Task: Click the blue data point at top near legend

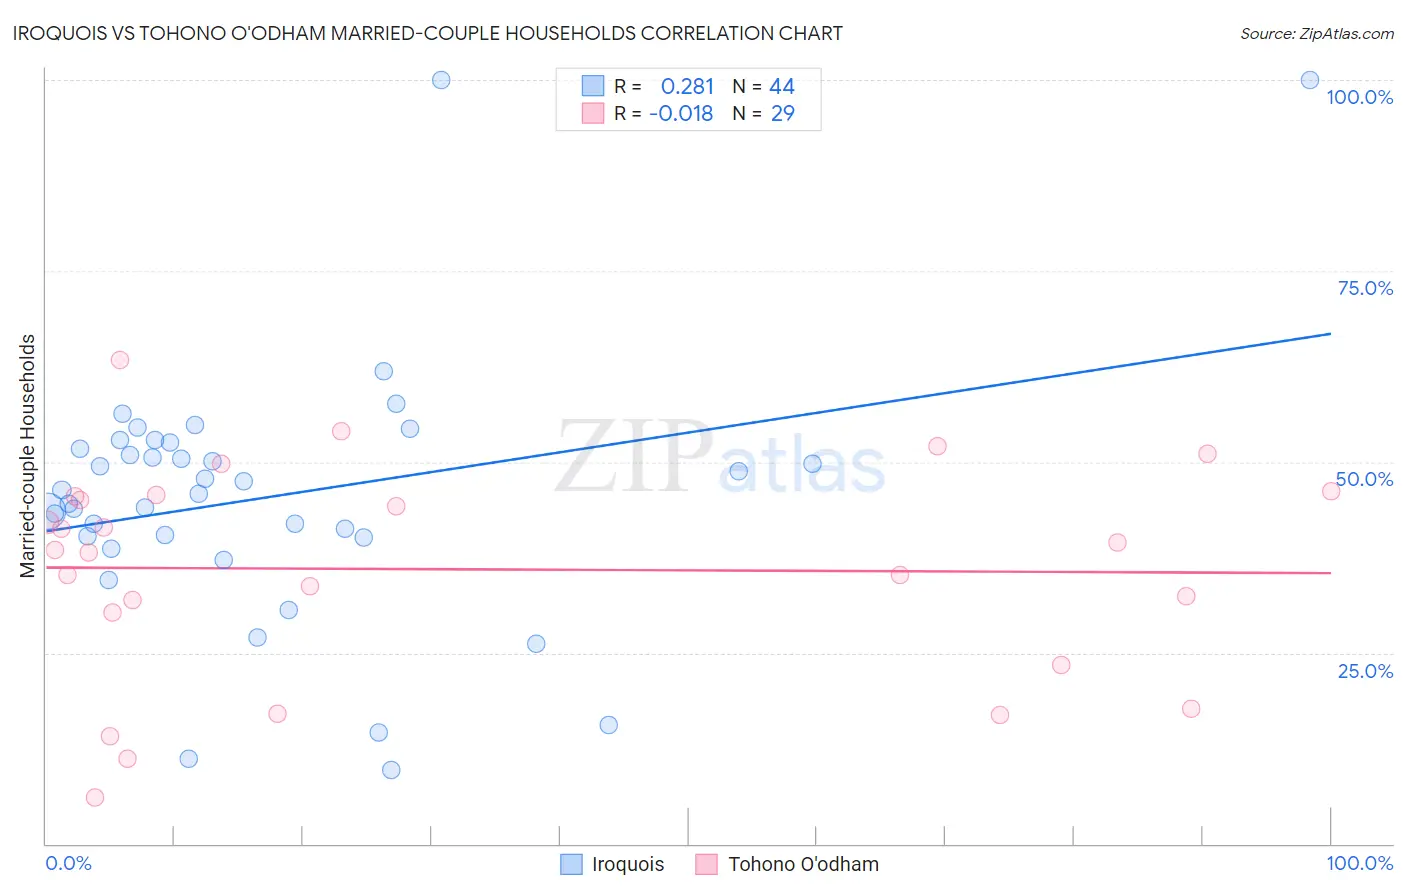Action: click(x=441, y=80)
